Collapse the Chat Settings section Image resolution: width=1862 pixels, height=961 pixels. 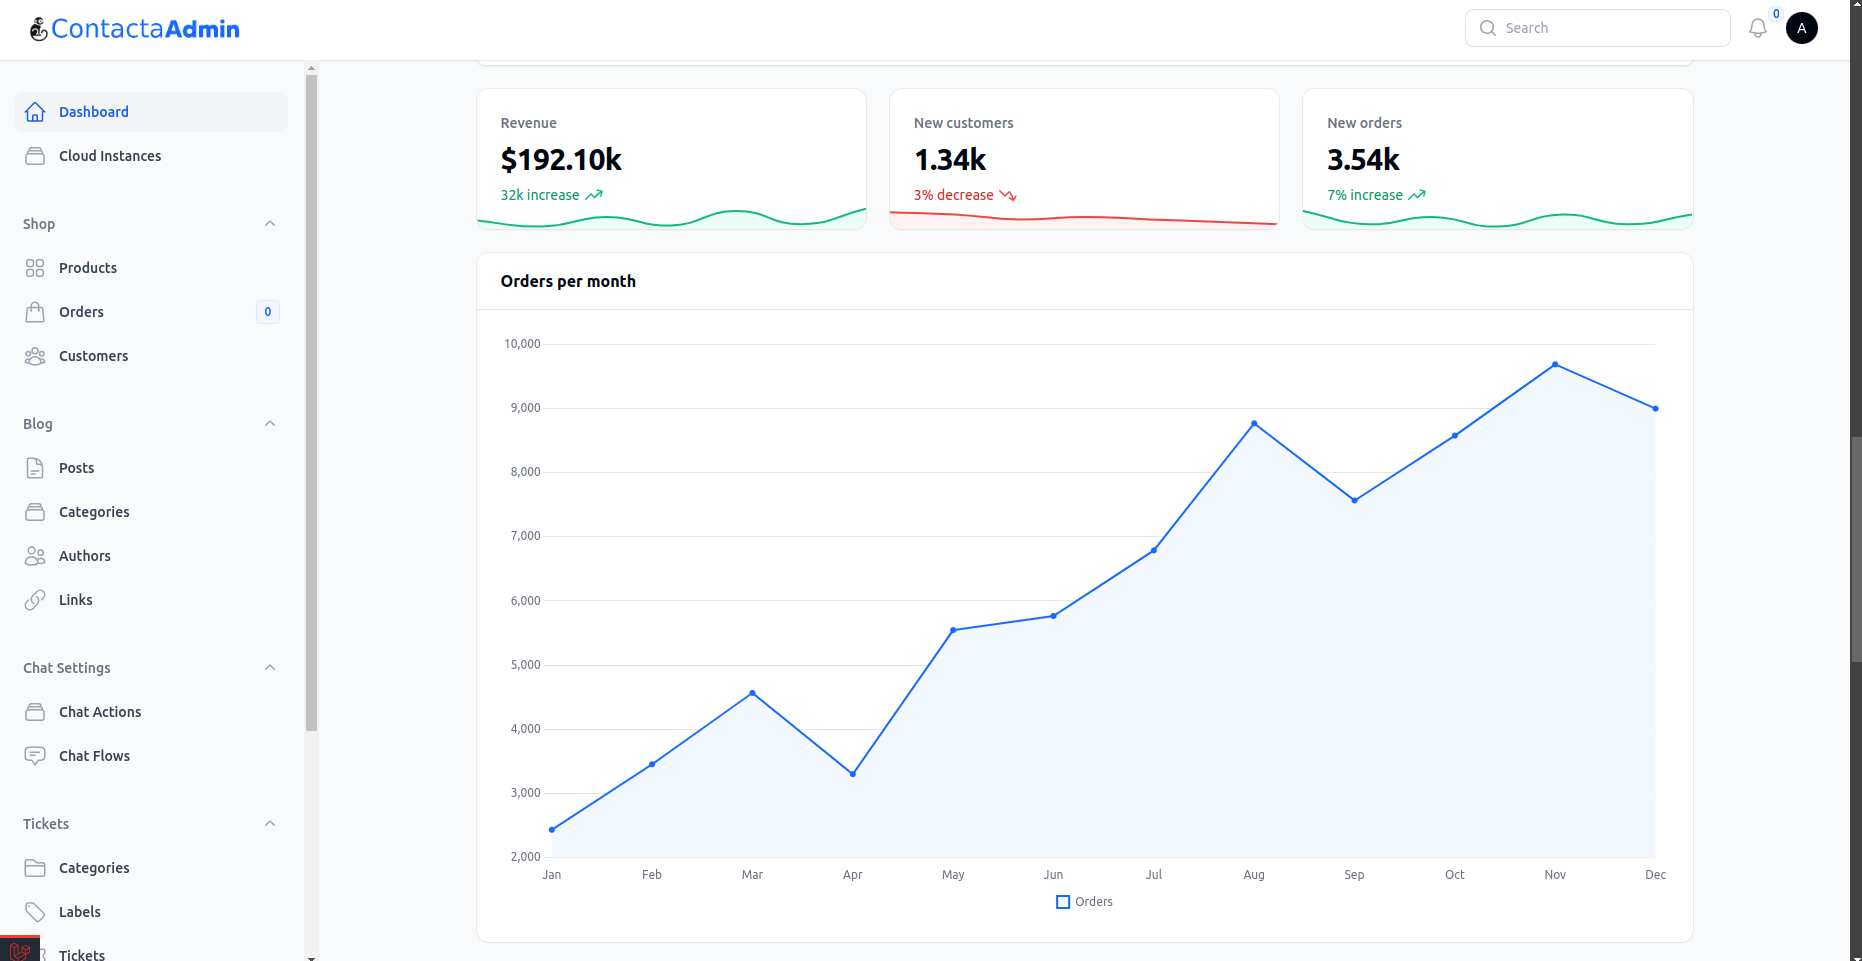point(270,668)
